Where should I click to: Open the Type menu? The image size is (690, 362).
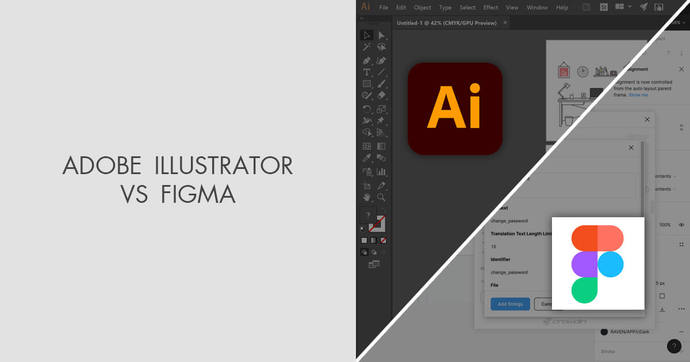point(445,7)
